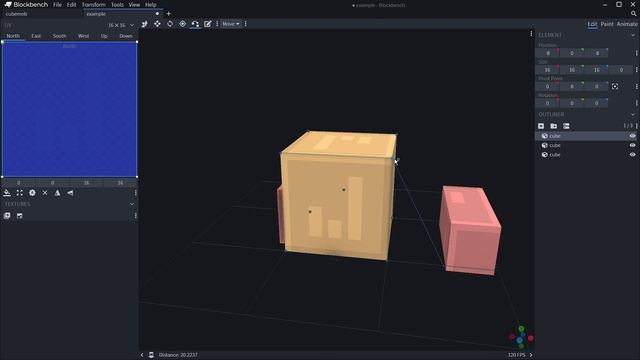
Task: Switch to Animate mode
Action: (627, 24)
